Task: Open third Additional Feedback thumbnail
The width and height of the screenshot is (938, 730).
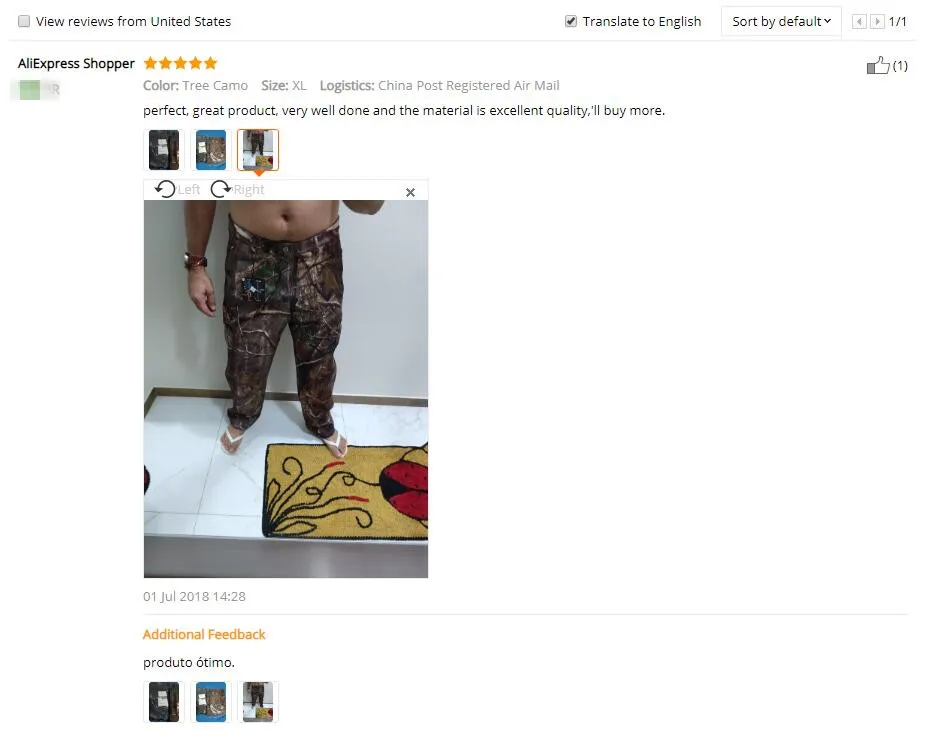Action: tap(258, 701)
